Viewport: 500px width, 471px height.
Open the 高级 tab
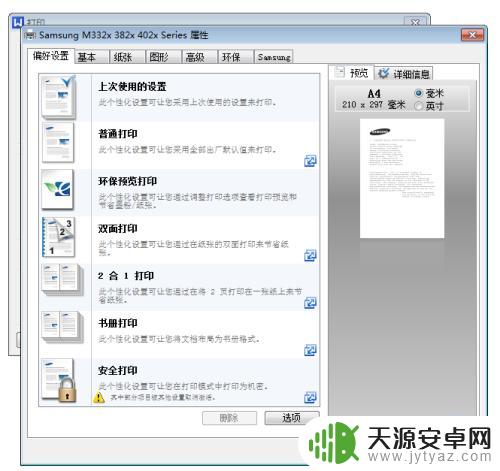[x=200, y=57]
